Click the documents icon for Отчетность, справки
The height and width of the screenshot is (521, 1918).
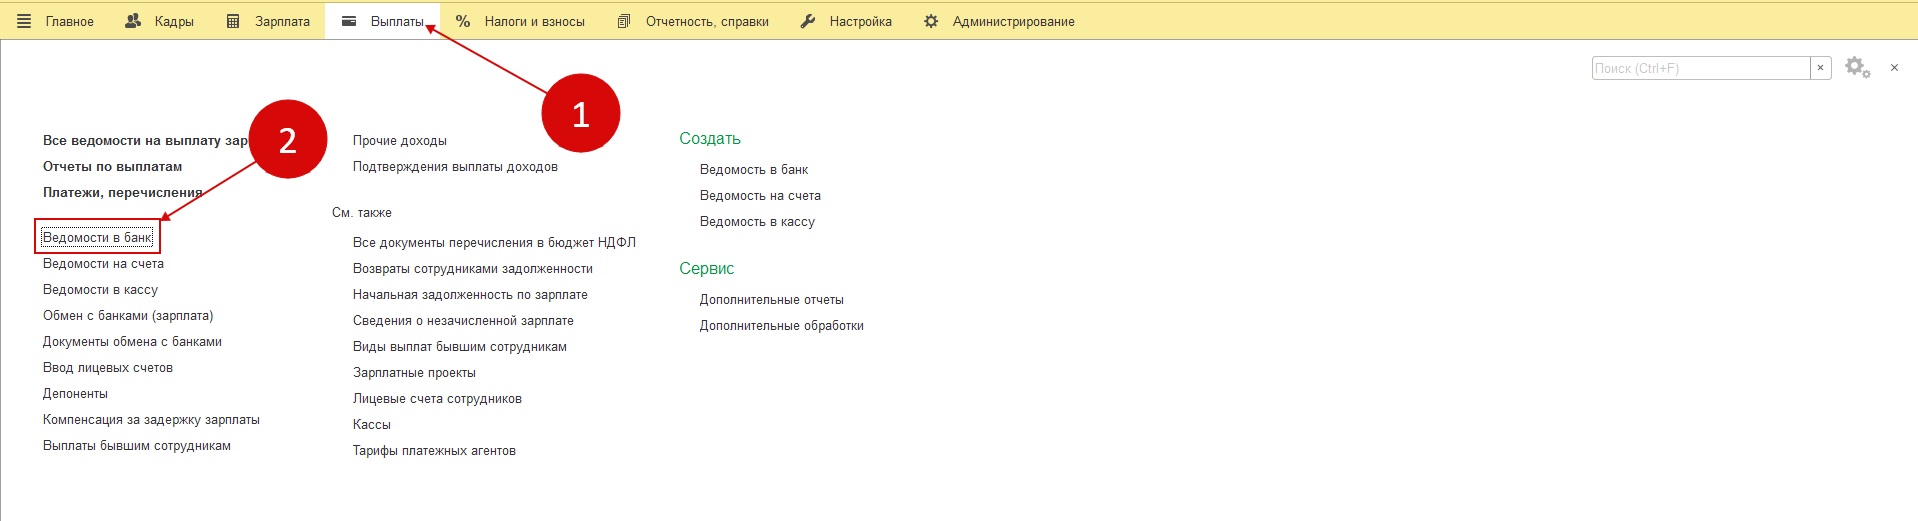point(624,21)
